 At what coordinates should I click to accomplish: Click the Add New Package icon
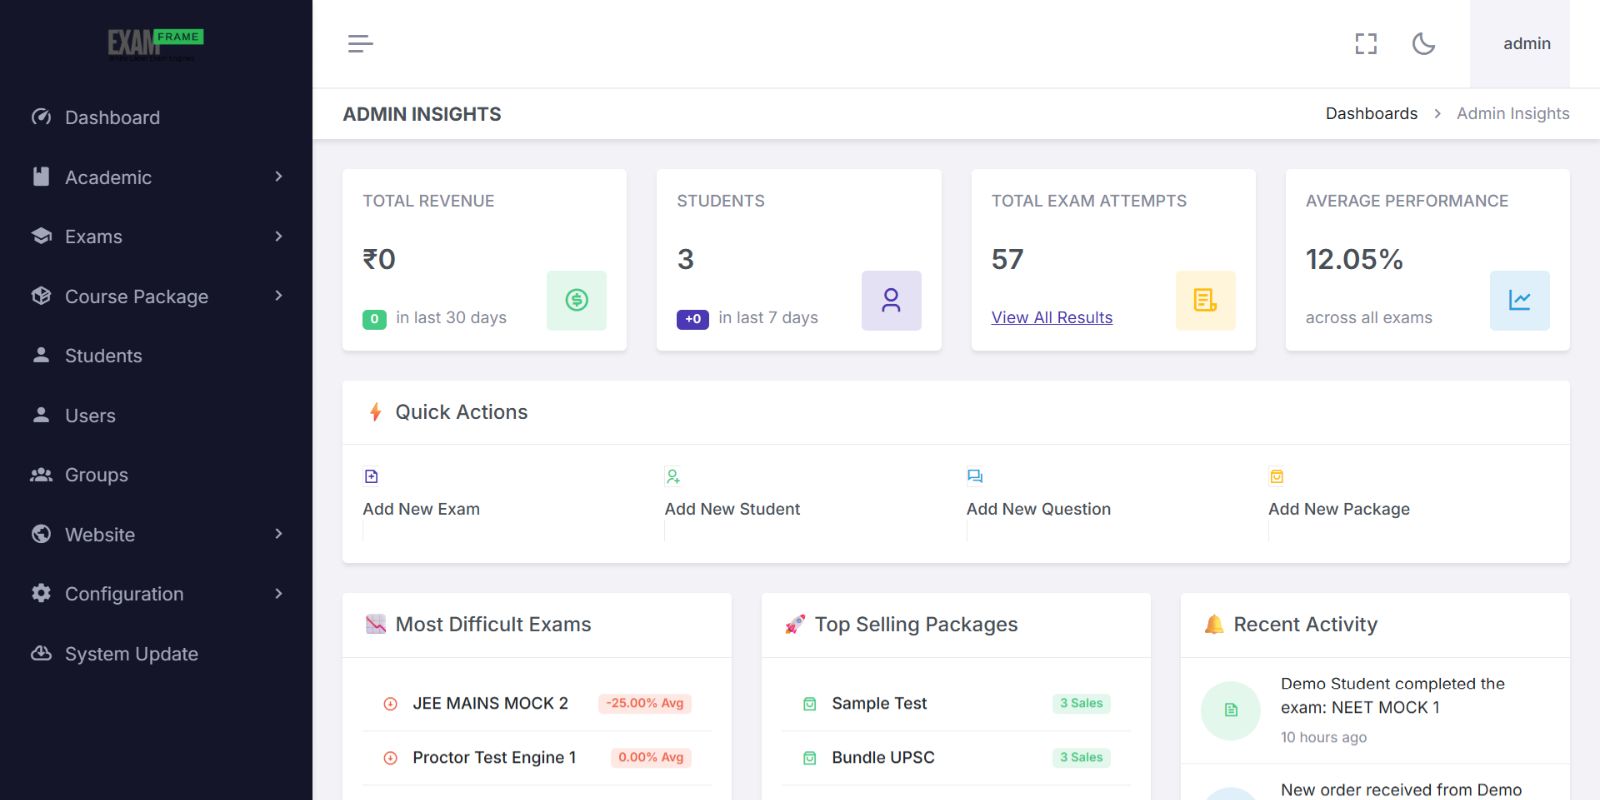1277,477
